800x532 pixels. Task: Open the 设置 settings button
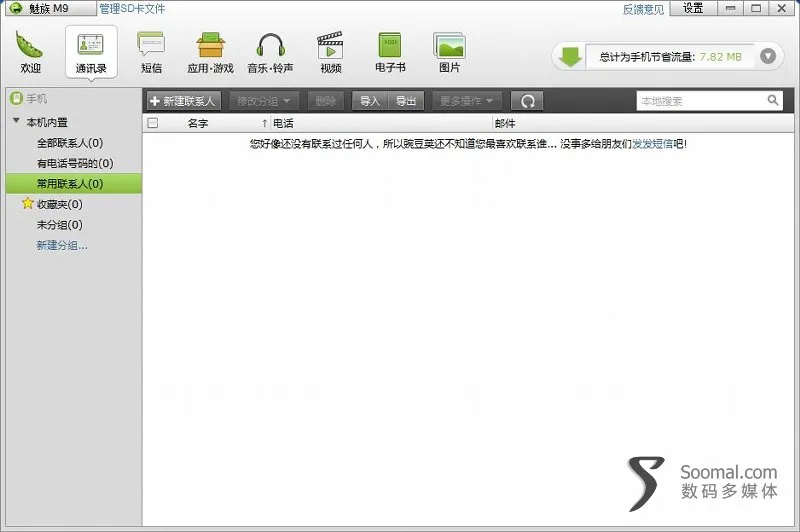click(693, 8)
